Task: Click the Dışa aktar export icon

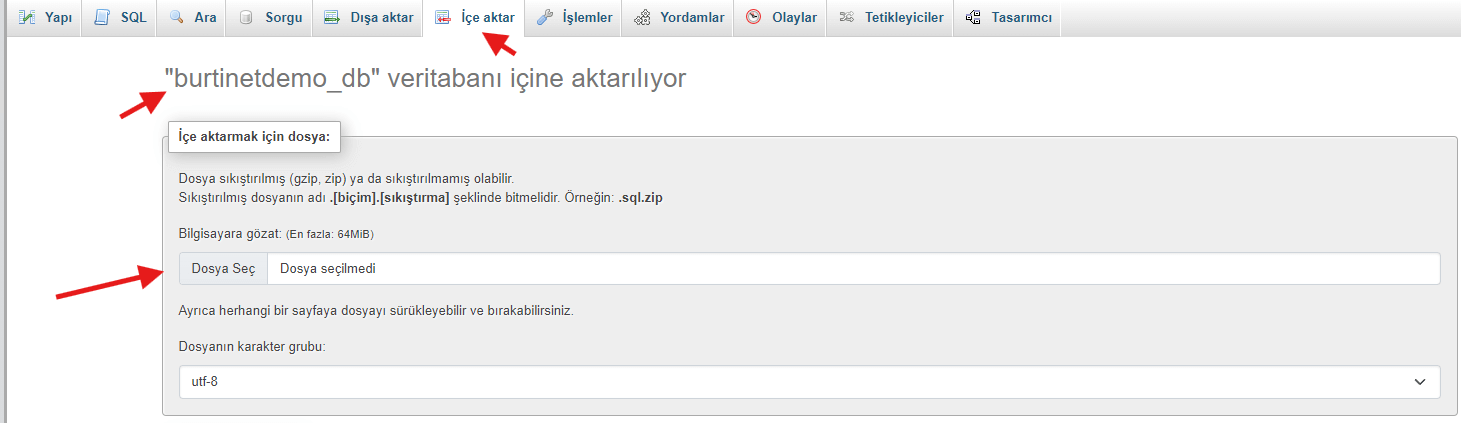Action: click(333, 17)
